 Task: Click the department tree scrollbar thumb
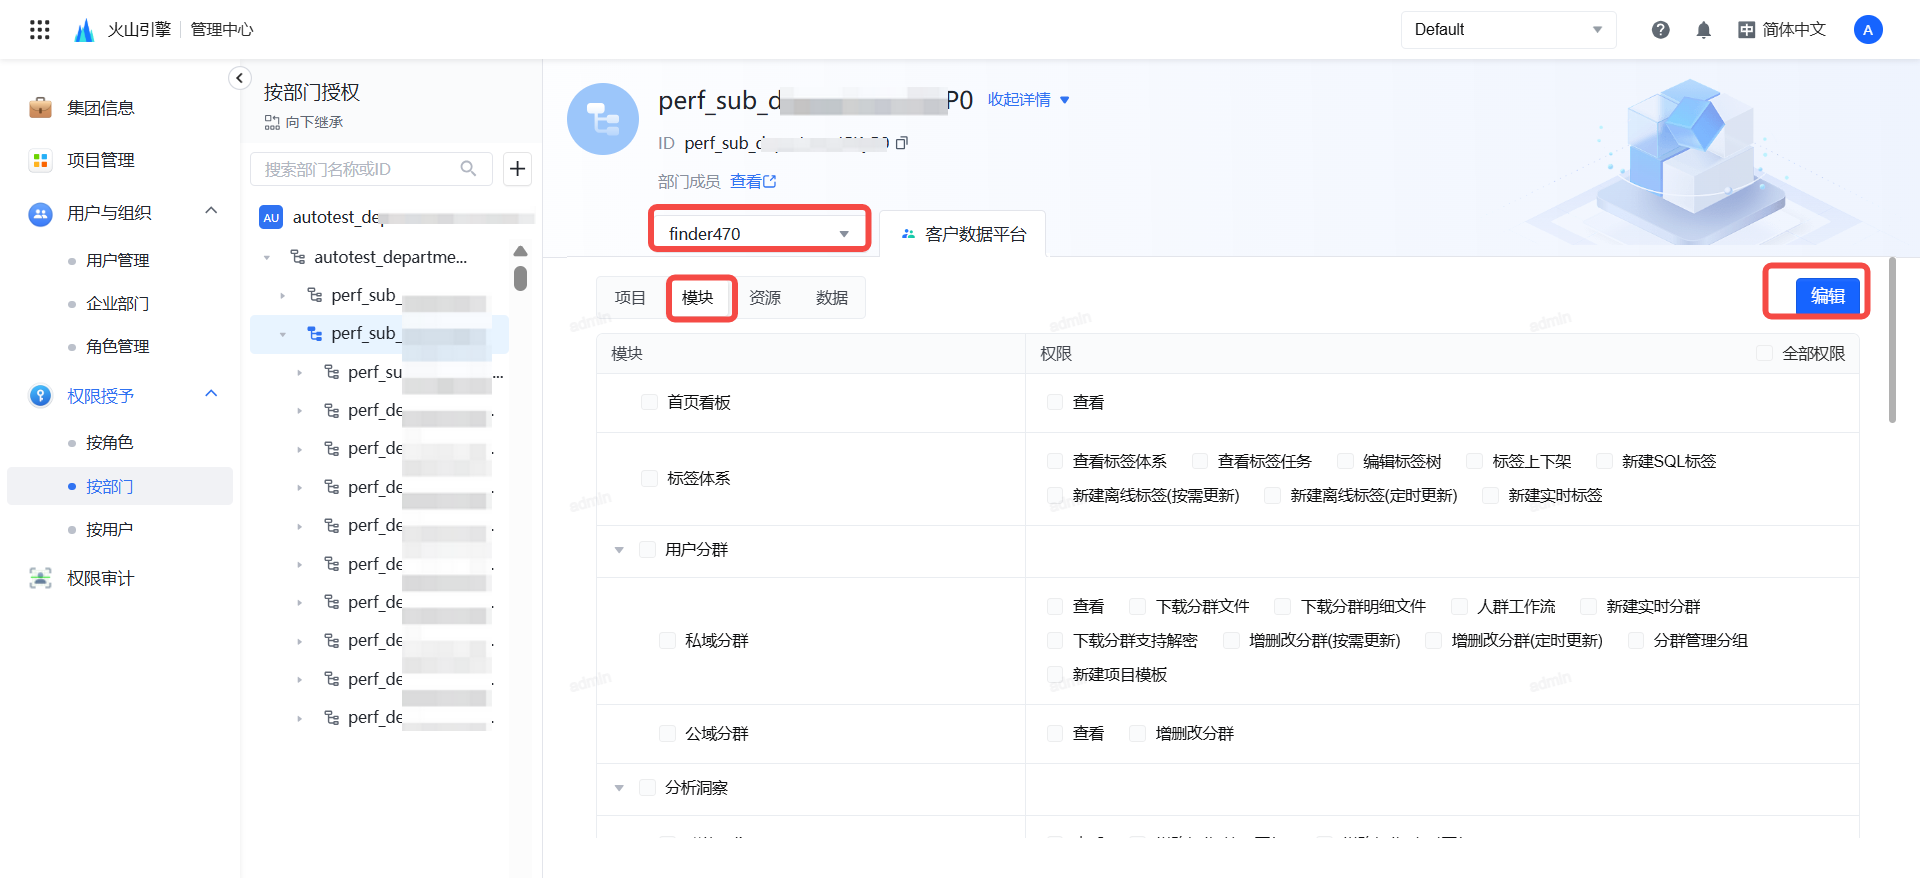point(520,278)
